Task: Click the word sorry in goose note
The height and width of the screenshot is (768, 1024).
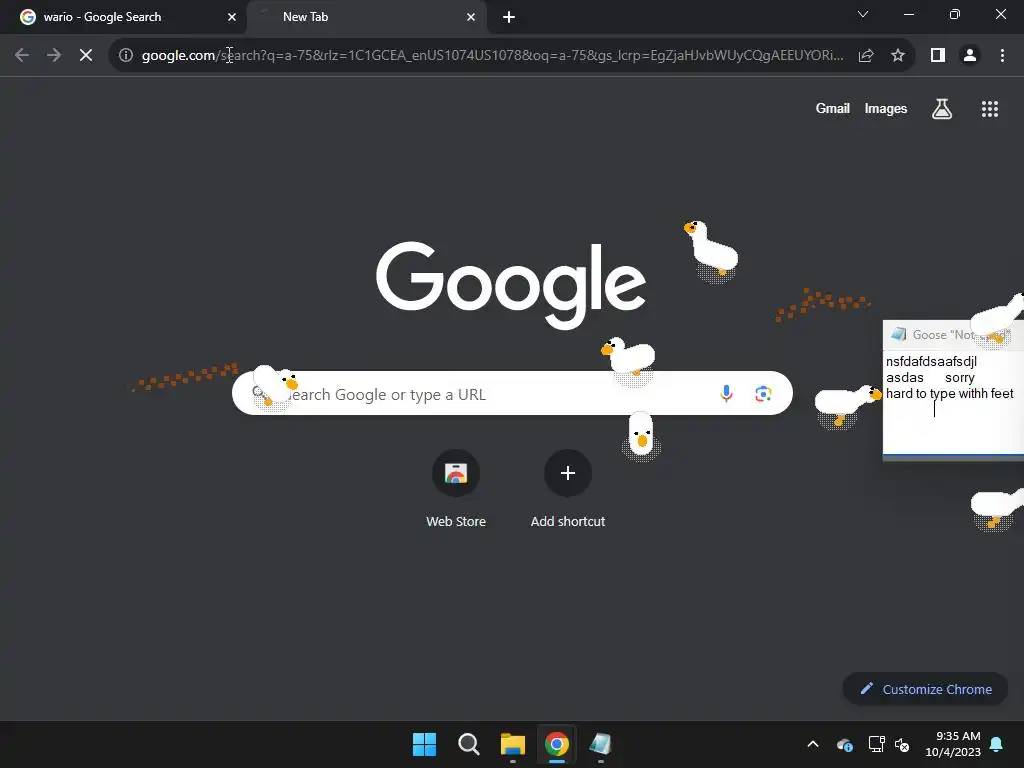Action: (959, 377)
